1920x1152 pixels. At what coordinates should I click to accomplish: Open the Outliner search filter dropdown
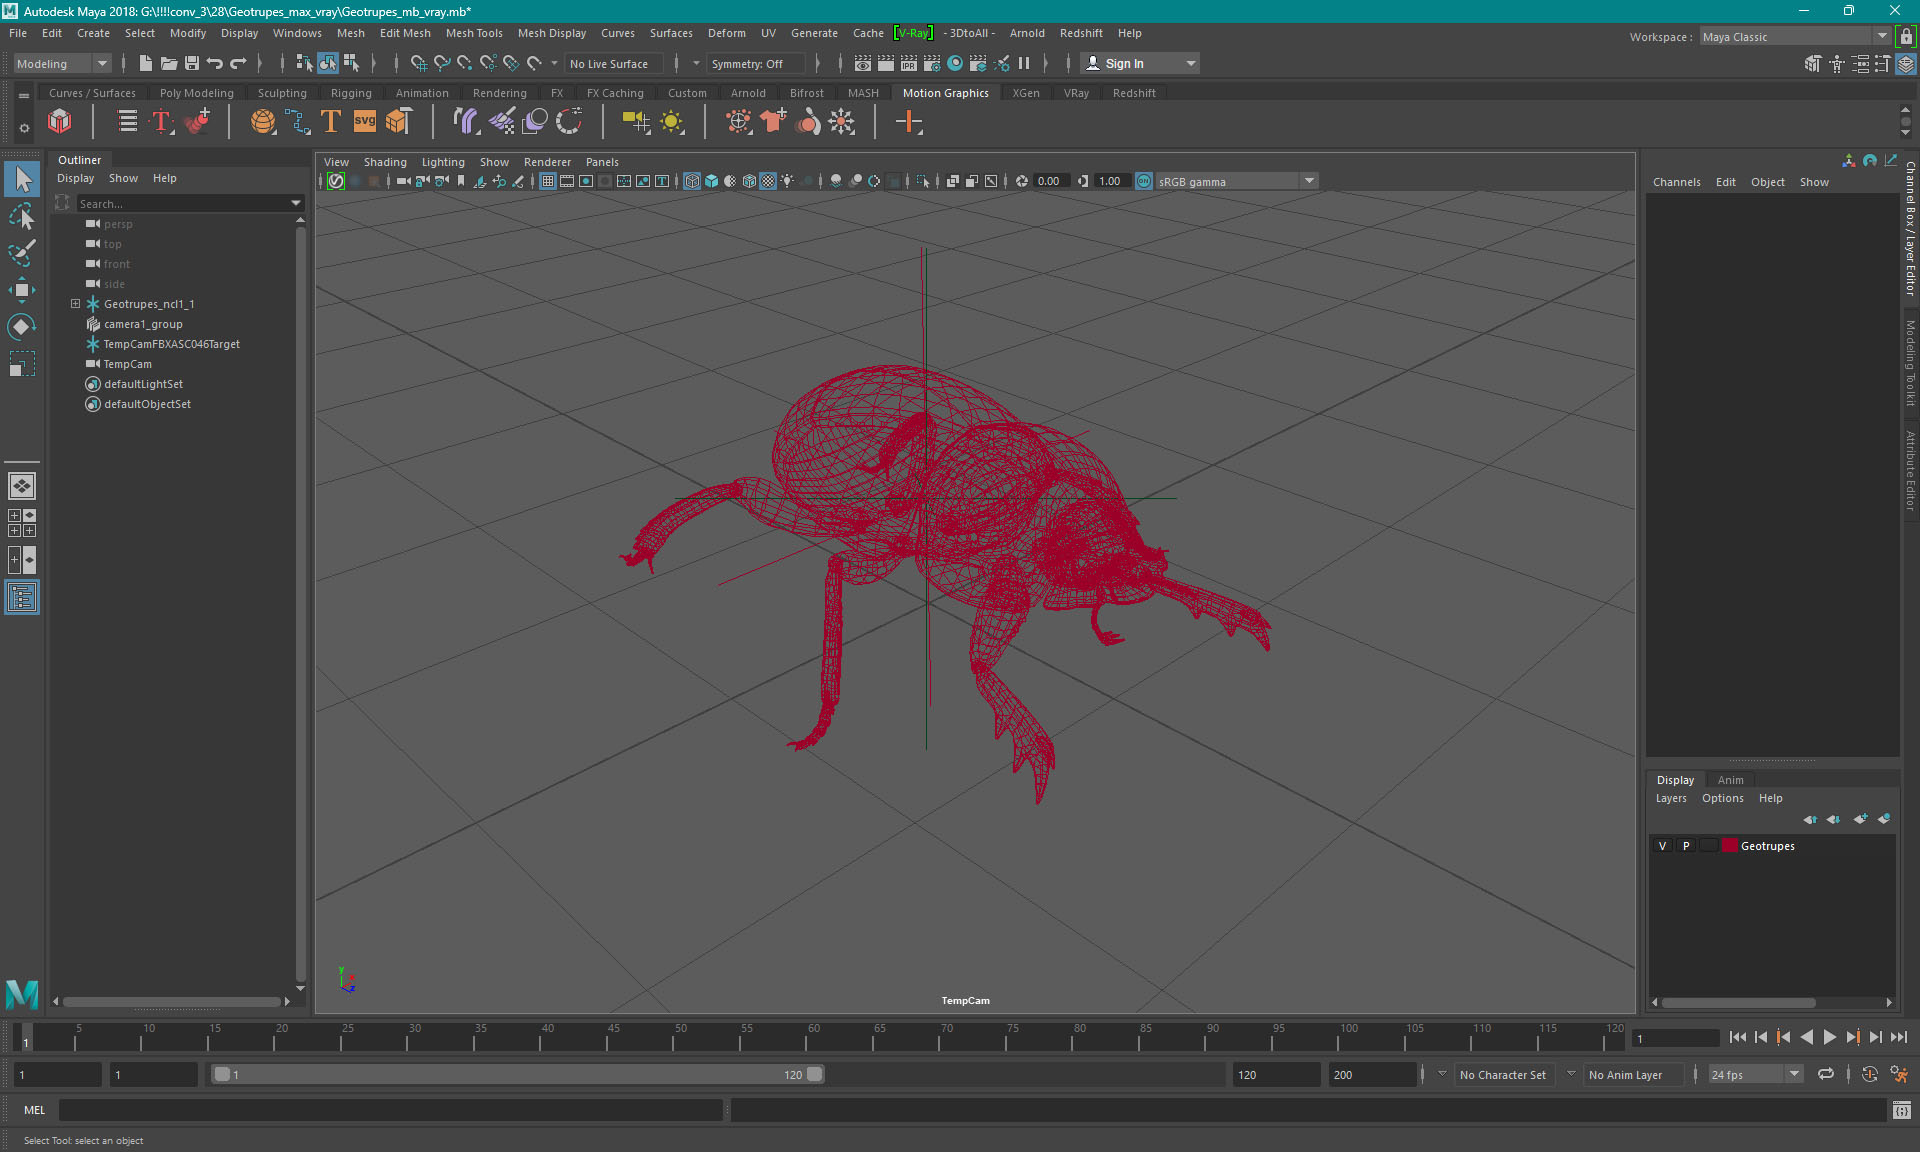click(296, 203)
